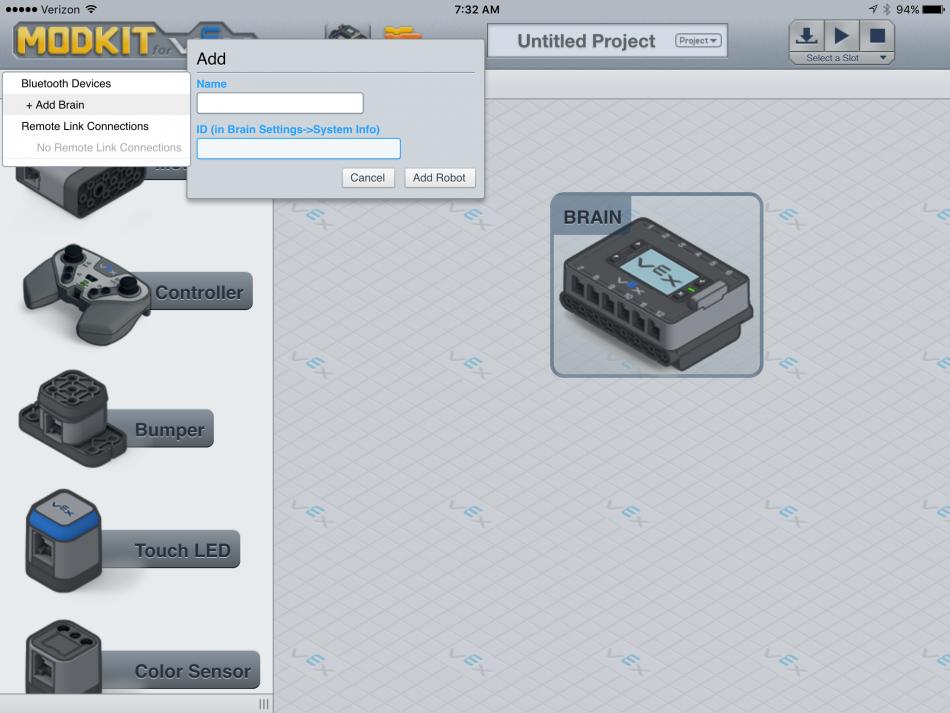Select the Bluetooth Devices menu header
950x713 pixels.
point(66,84)
